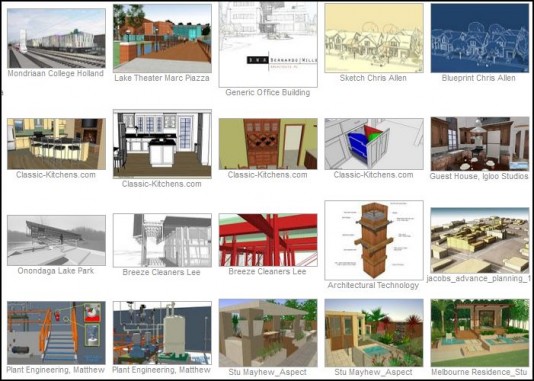Viewport: 534px width, 381px height.
Task: Open the Architectural Technology column thumbnail
Action: click(374, 240)
